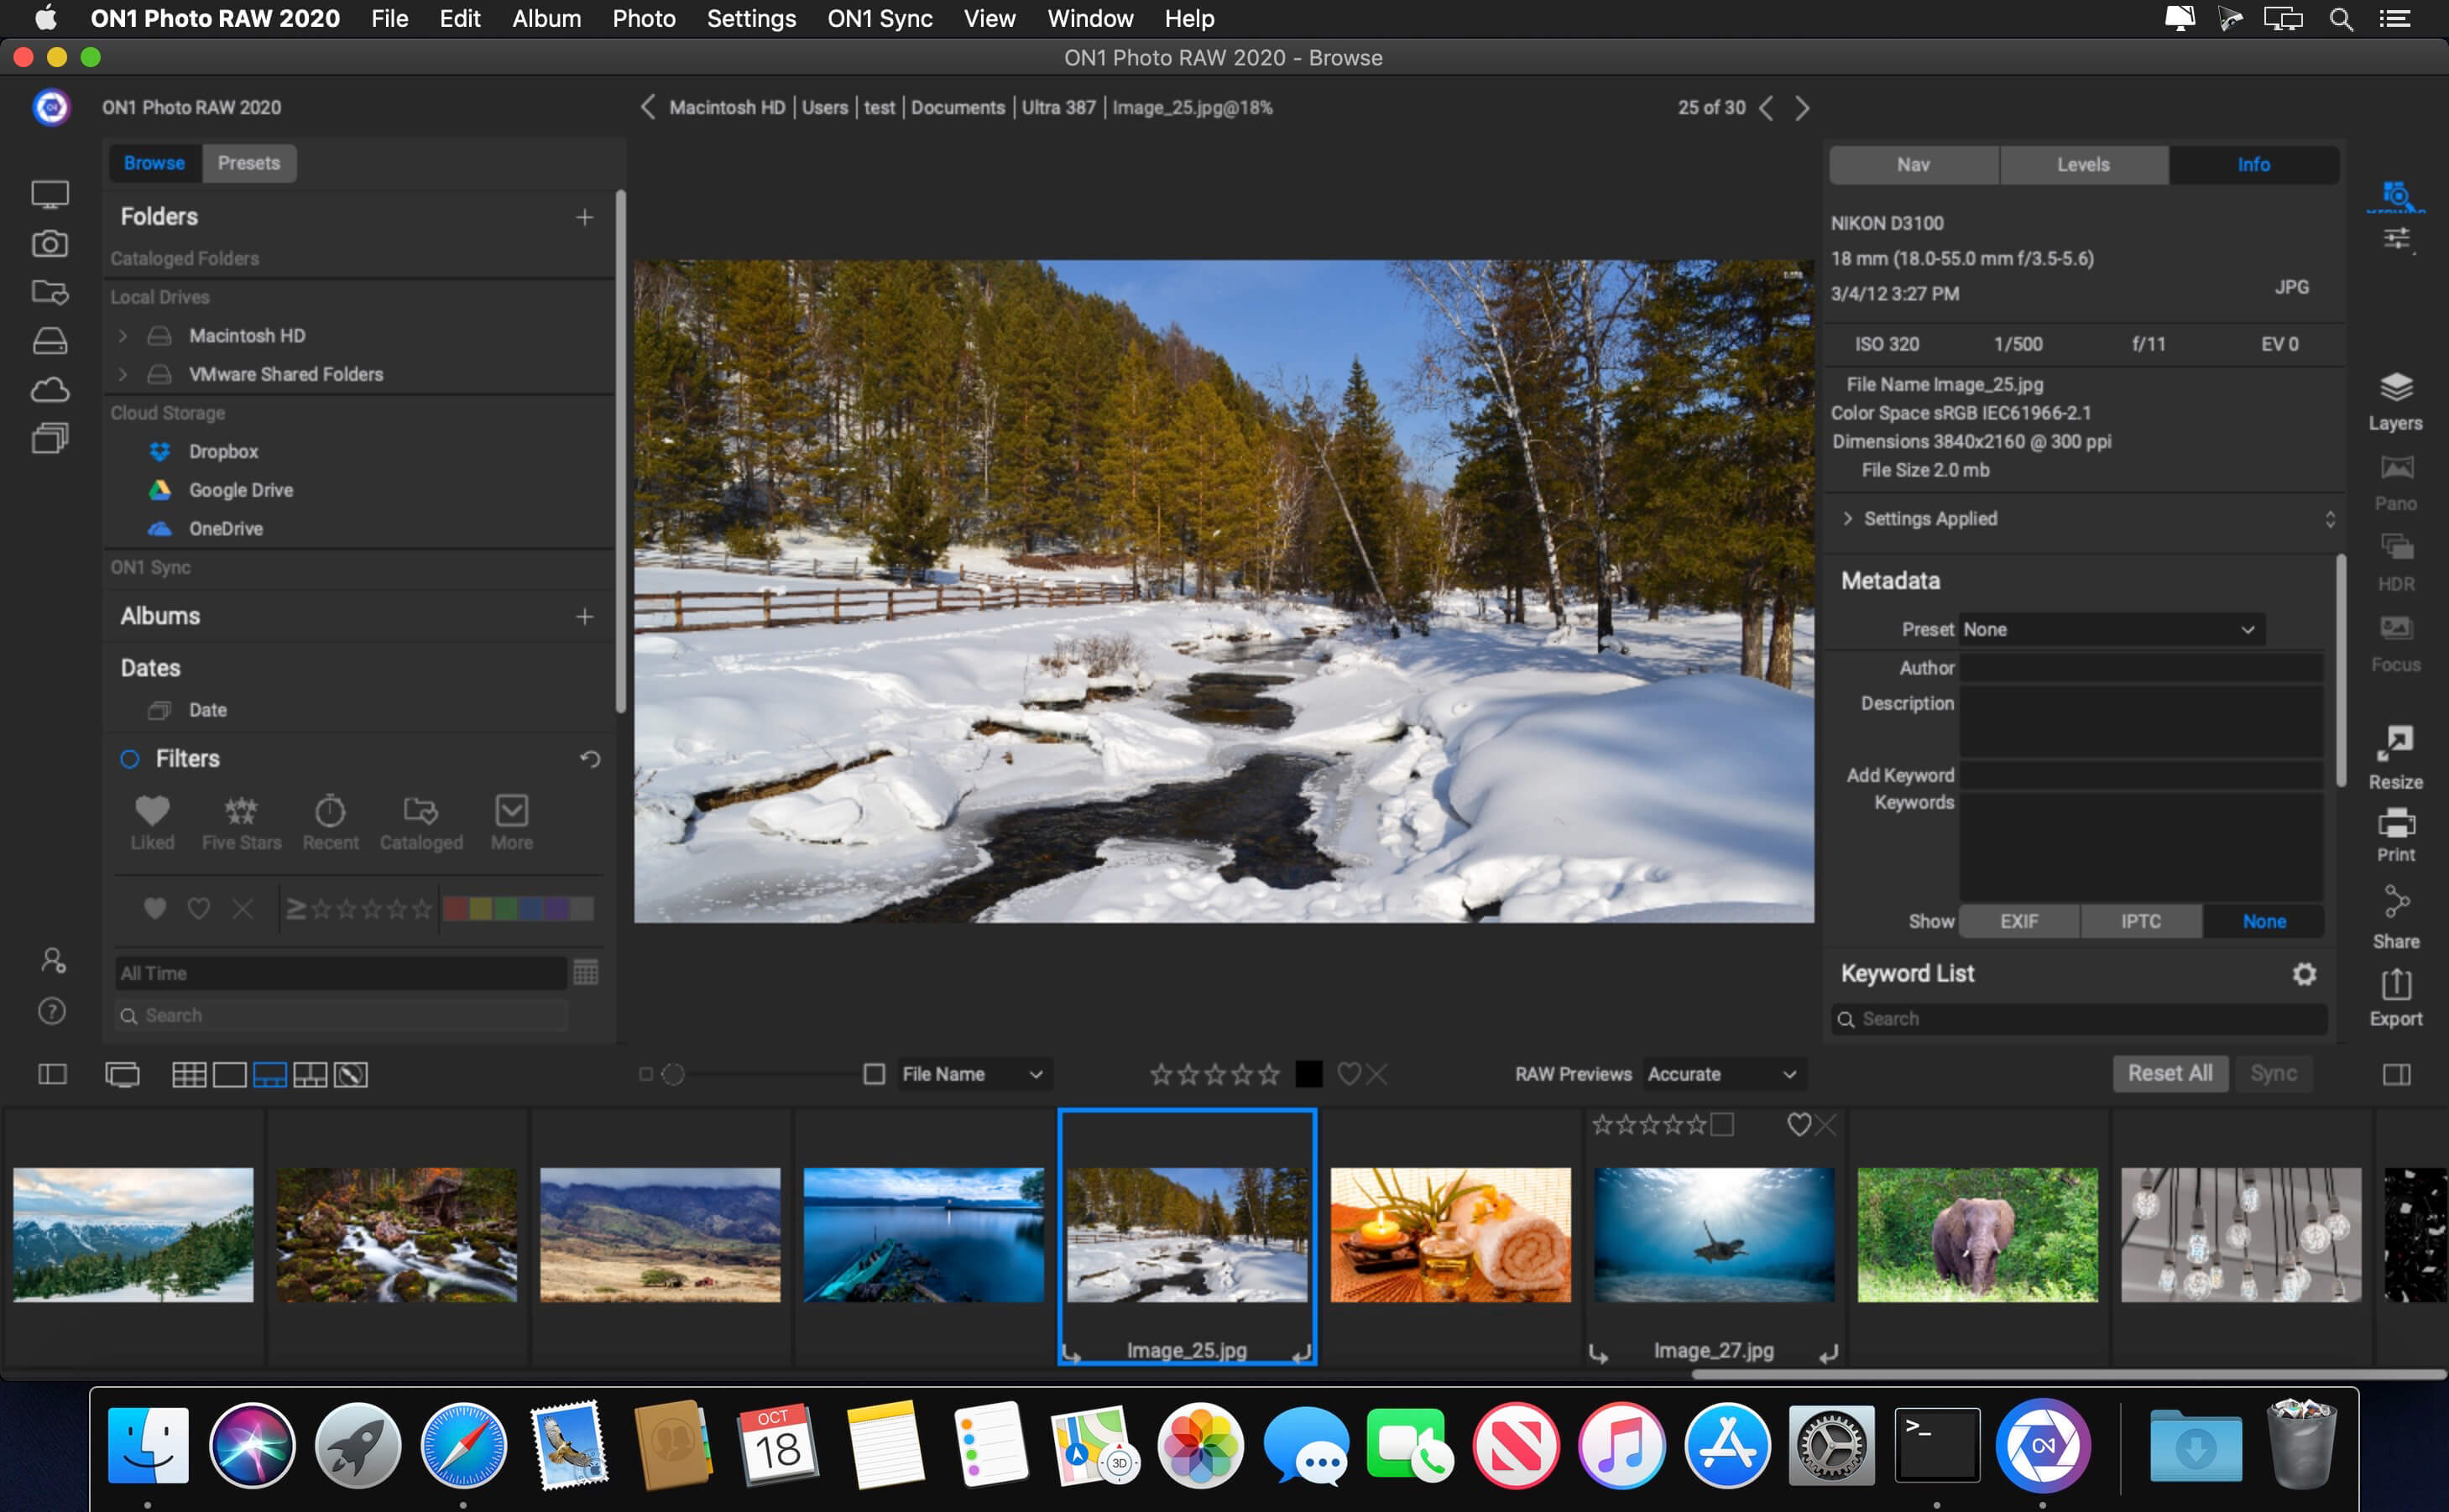Click the black color label swatch

[x=1308, y=1074]
